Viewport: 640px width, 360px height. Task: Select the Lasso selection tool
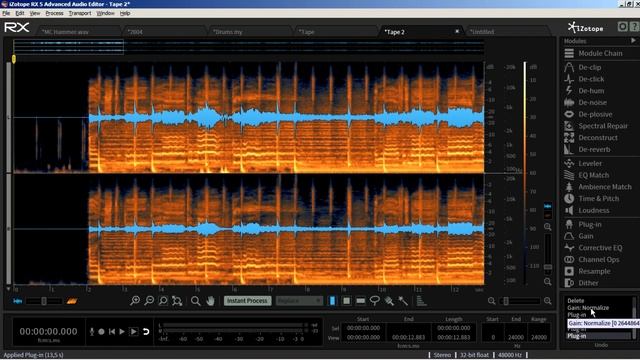pyautogui.click(x=375, y=301)
